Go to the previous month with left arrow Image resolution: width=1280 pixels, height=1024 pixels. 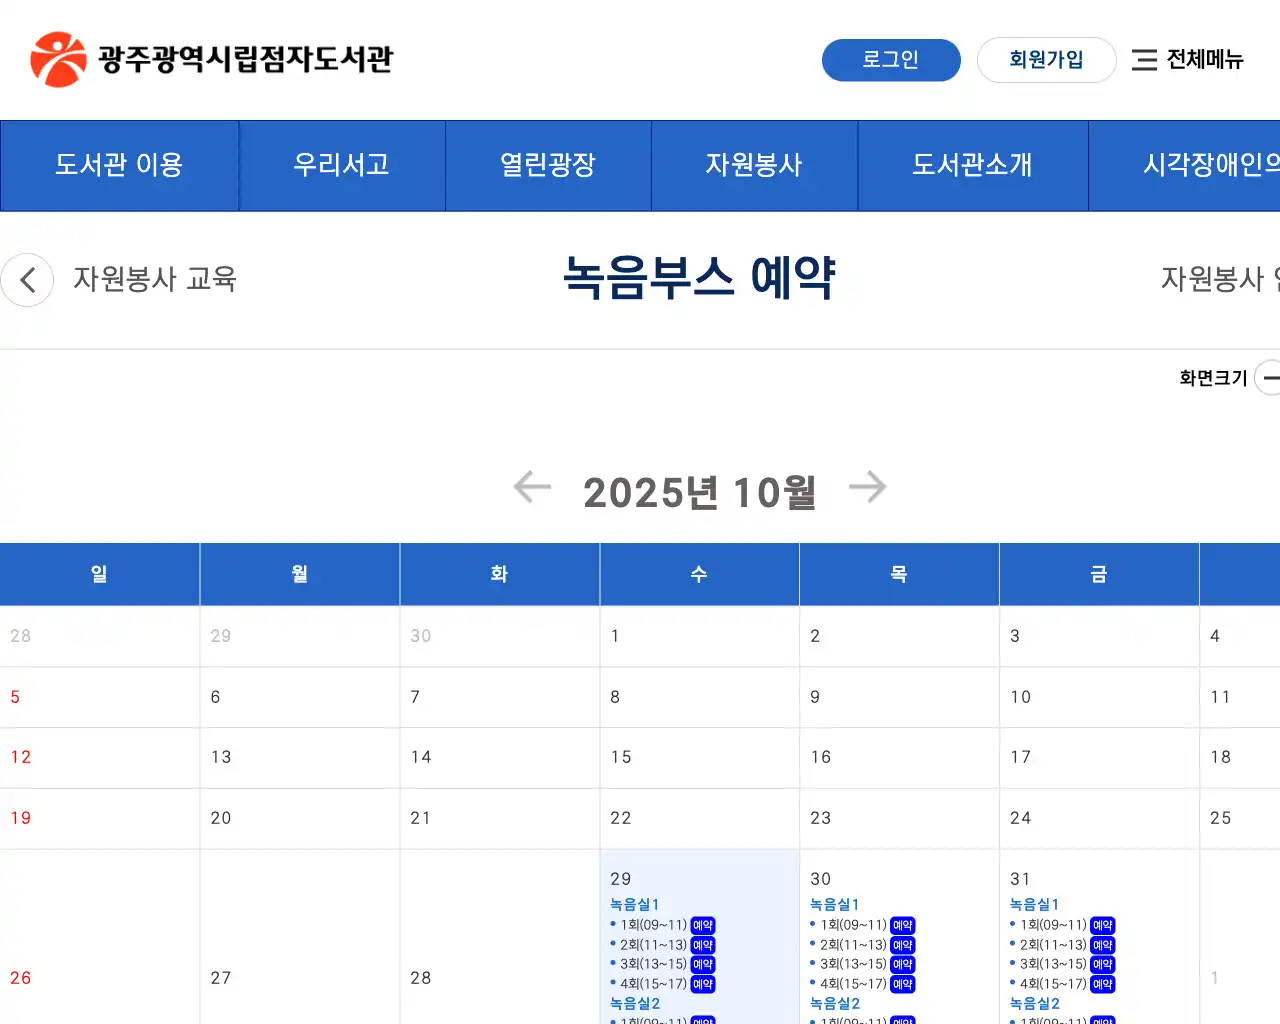point(532,488)
